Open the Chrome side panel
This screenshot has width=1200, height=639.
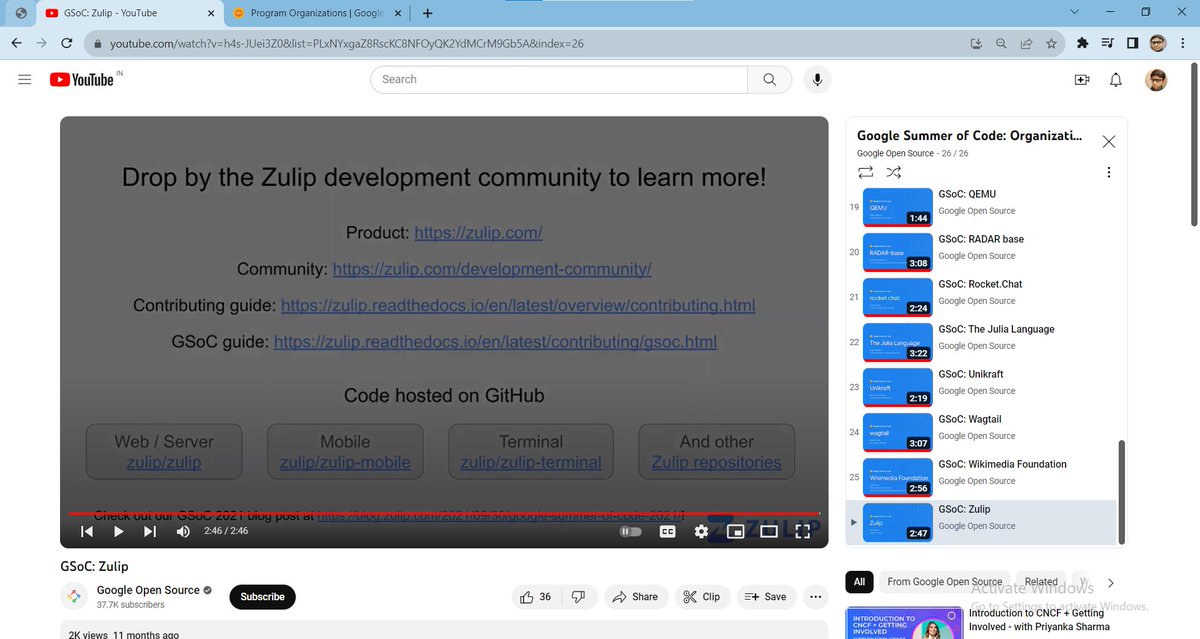coord(1132,44)
